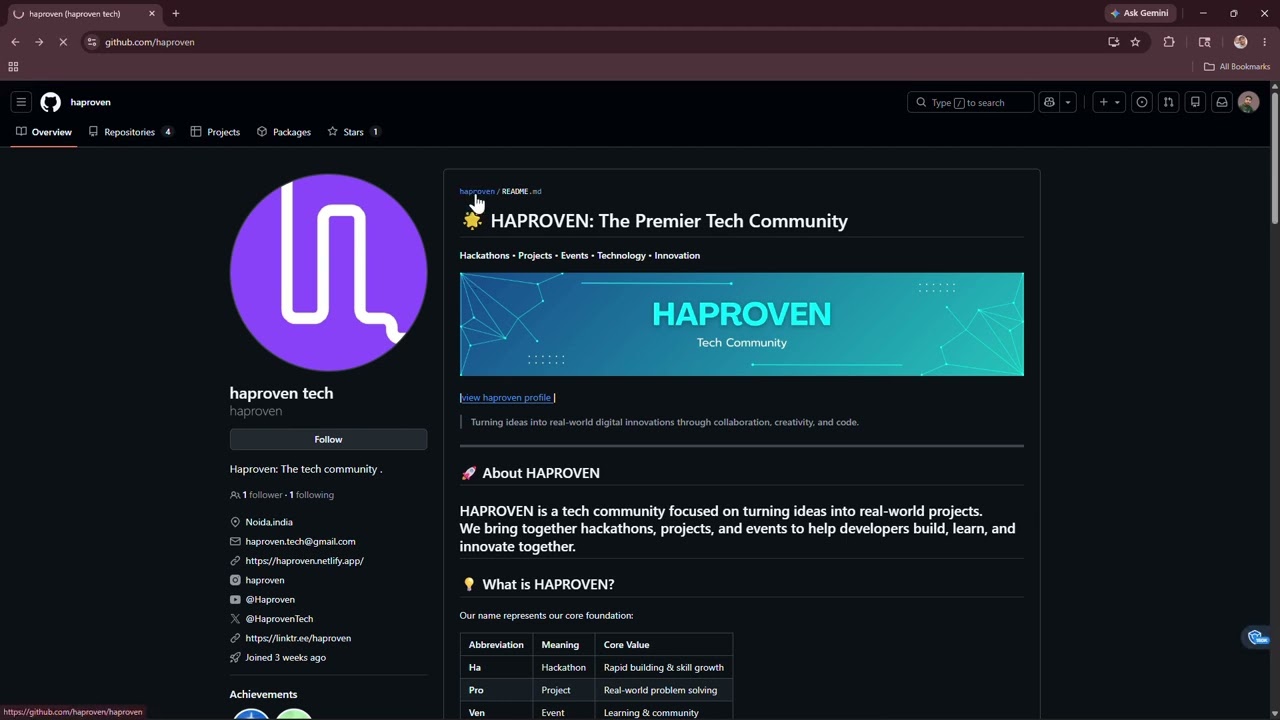Click the Joined 3 weeks ago text
This screenshot has width=1280, height=720.
(x=286, y=658)
